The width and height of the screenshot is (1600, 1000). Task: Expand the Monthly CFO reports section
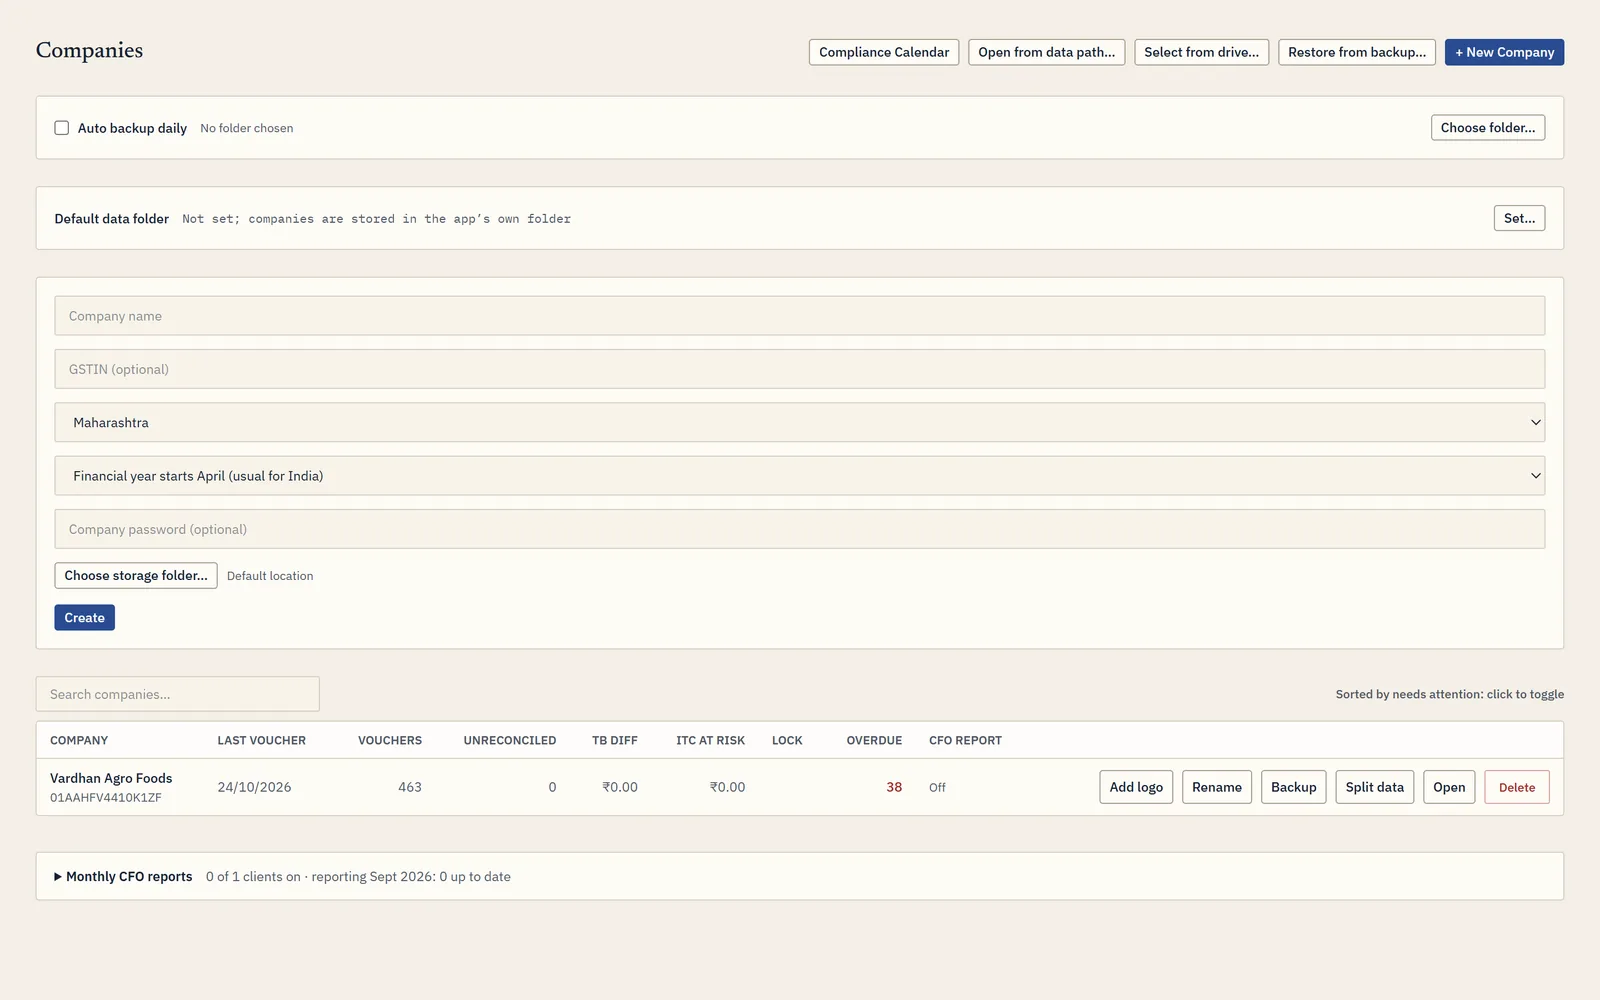coord(123,877)
